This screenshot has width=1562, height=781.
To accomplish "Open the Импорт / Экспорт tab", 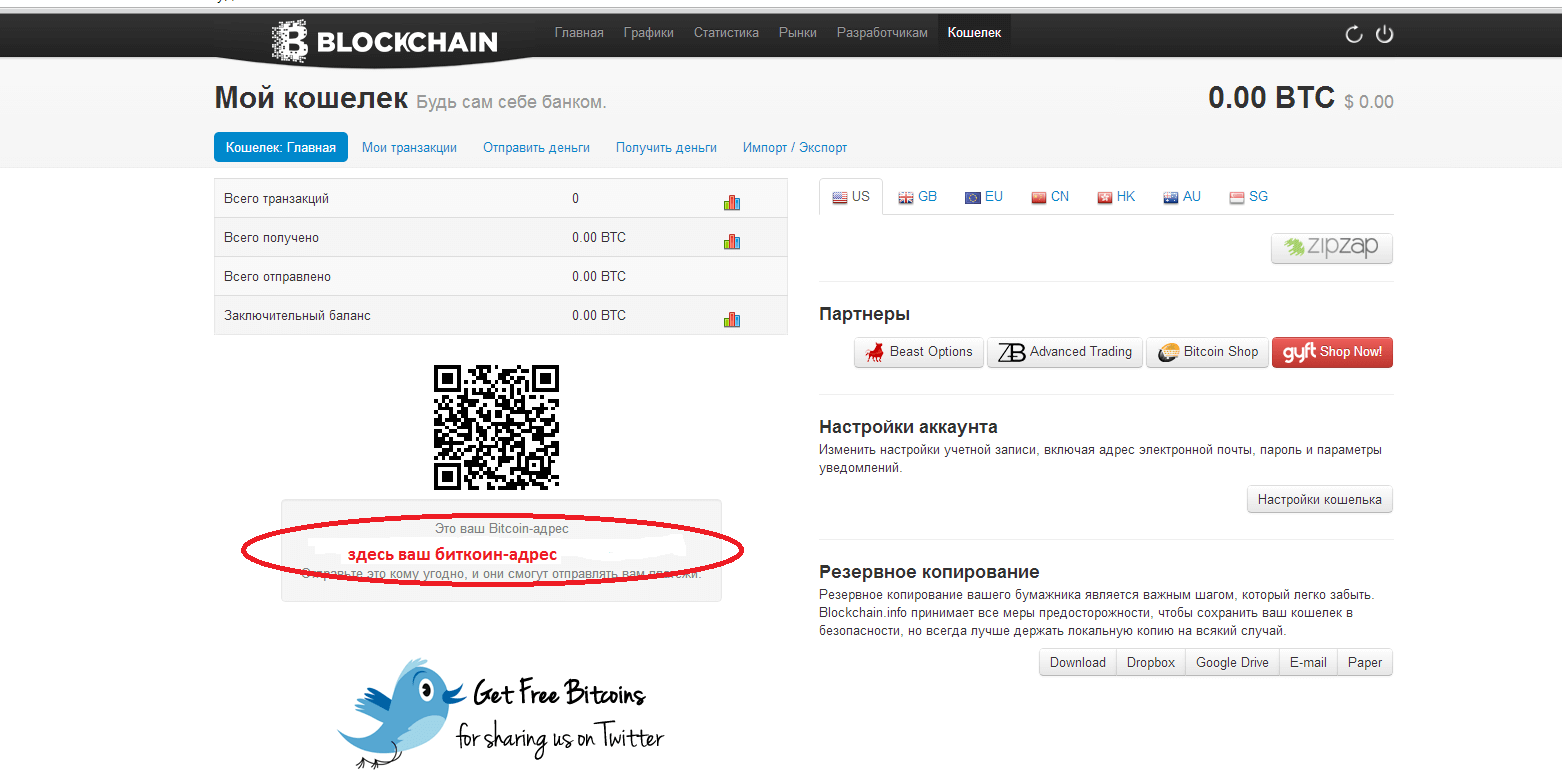I will (x=795, y=147).
